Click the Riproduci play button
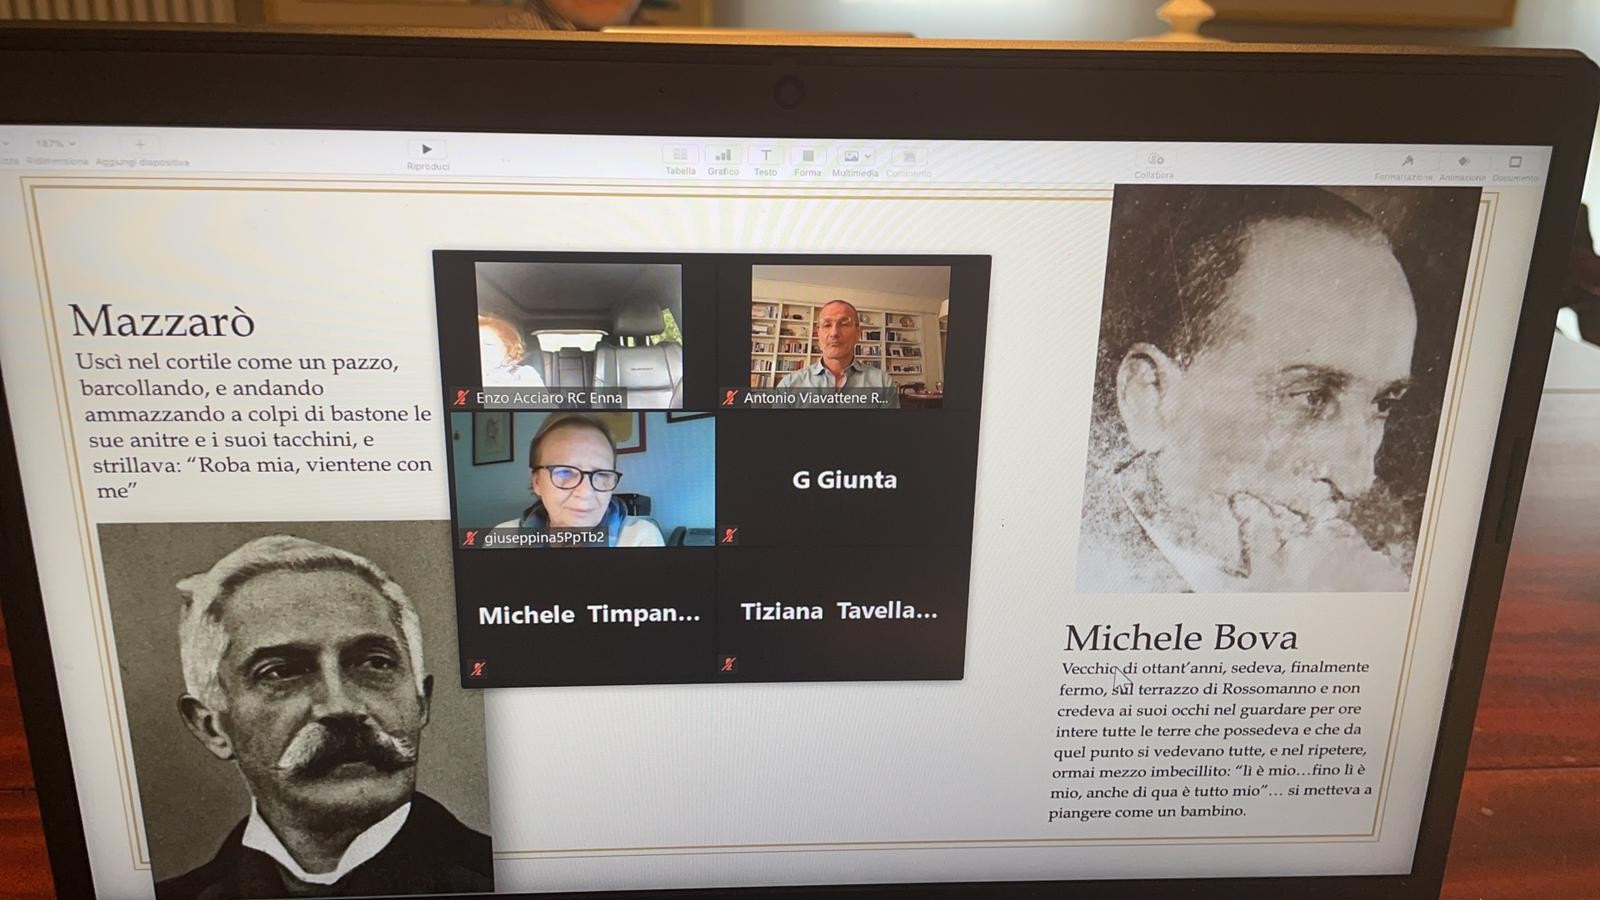Screen dimensions: 1600x900 coord(427,150)
